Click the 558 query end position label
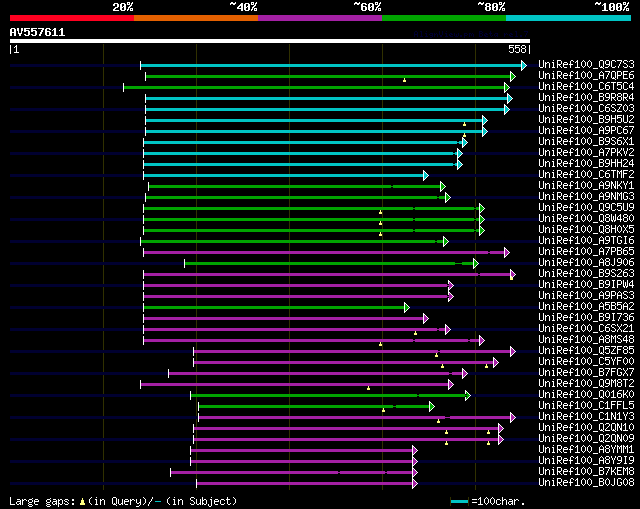Viewport: 640px width, 509px height. (x=517, y=49)
